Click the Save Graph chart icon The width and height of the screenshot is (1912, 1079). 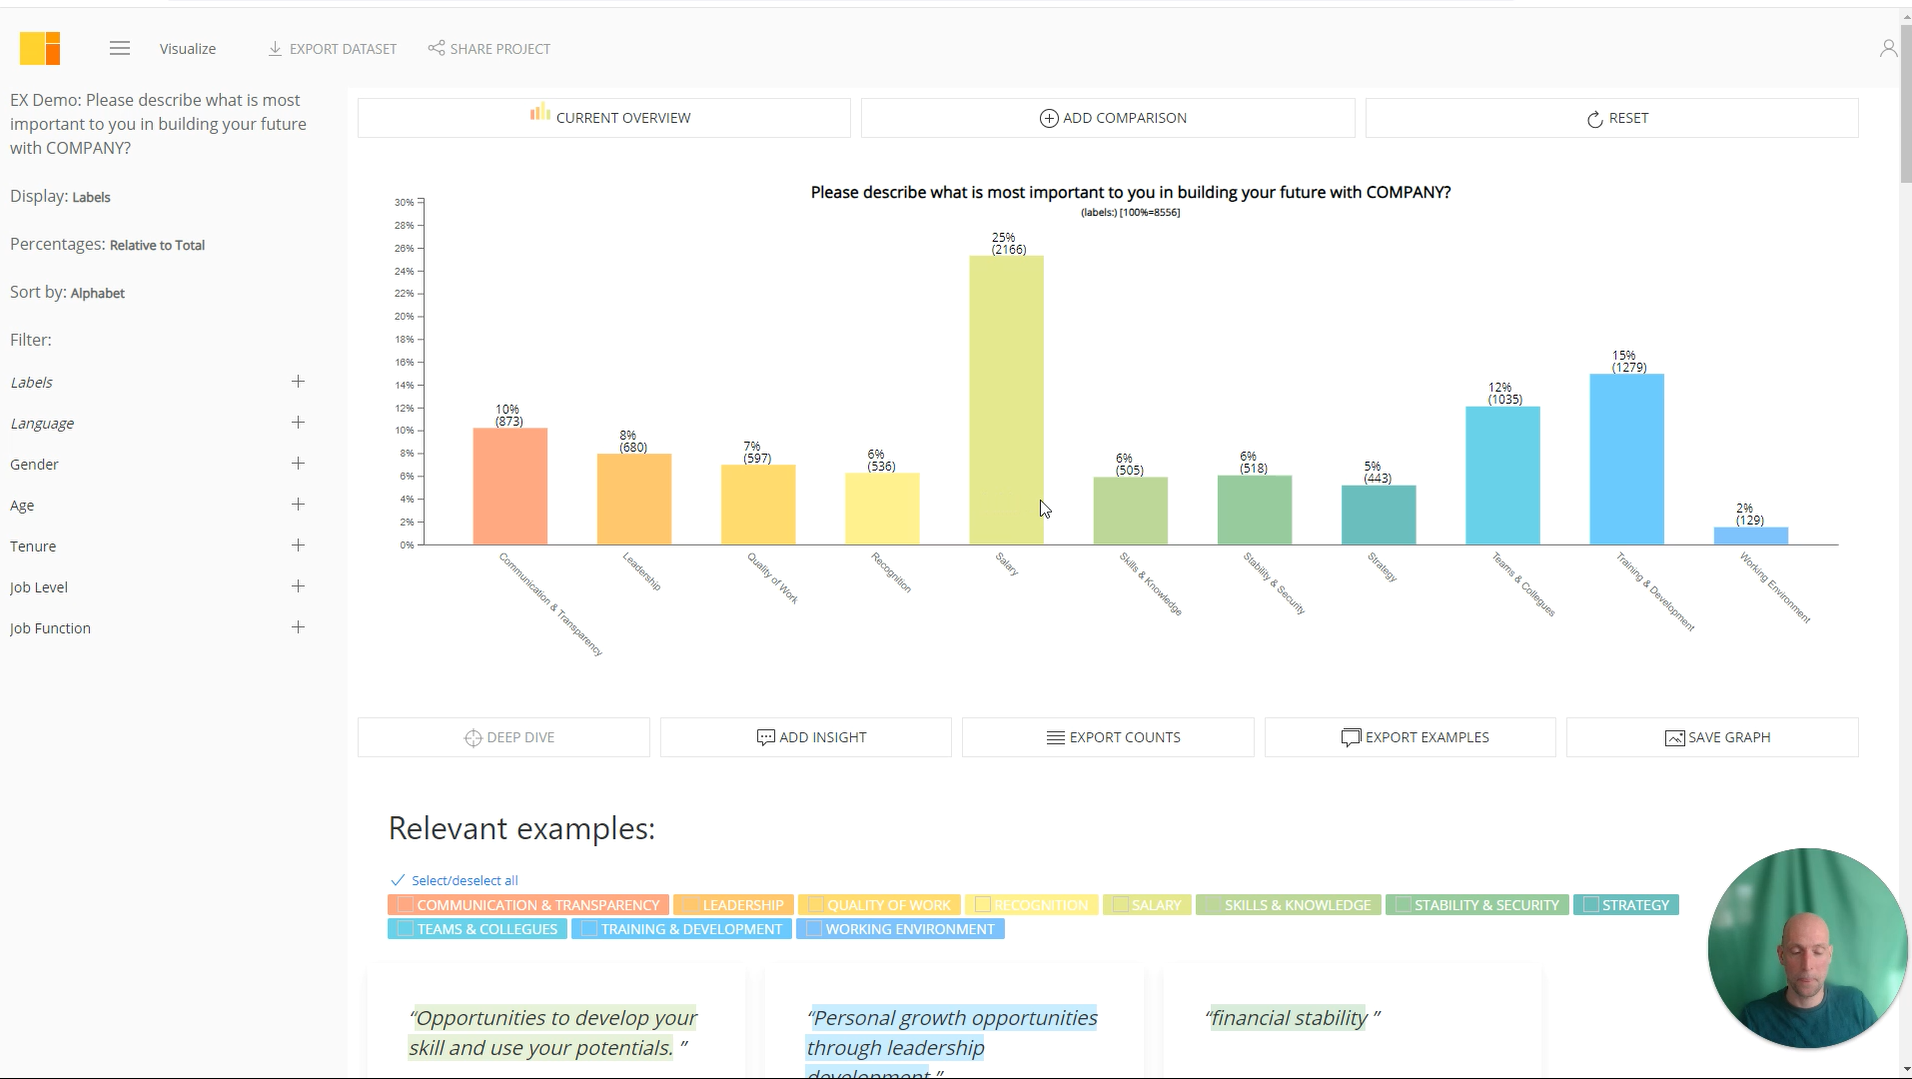(1675, 737)
